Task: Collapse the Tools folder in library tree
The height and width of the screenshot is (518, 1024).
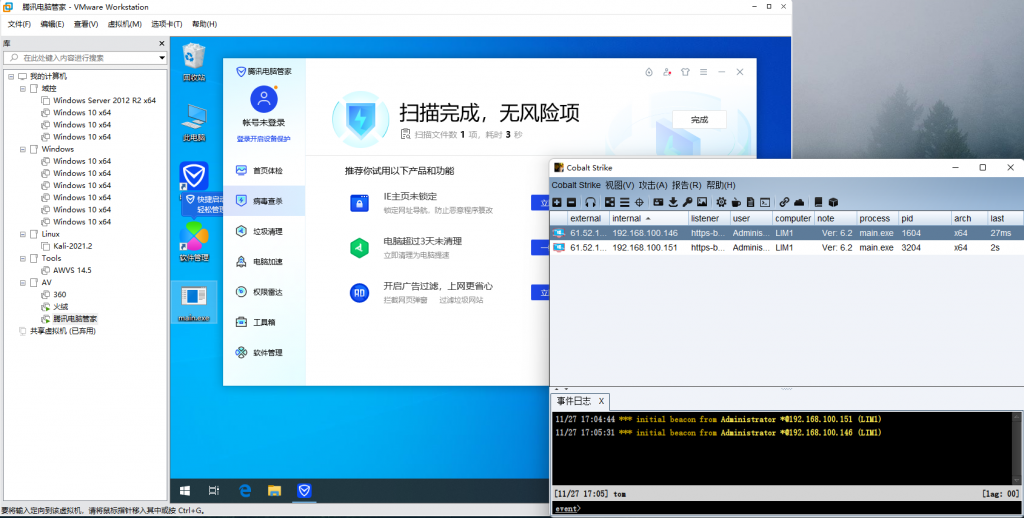Action: (23, 259)
